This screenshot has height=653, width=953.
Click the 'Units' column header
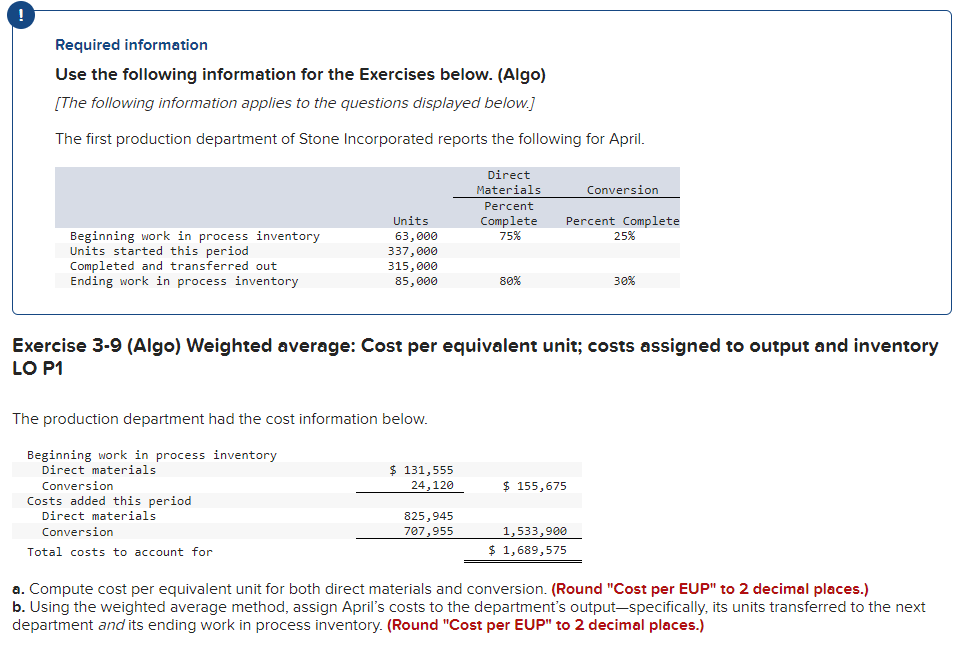point(410,221)
